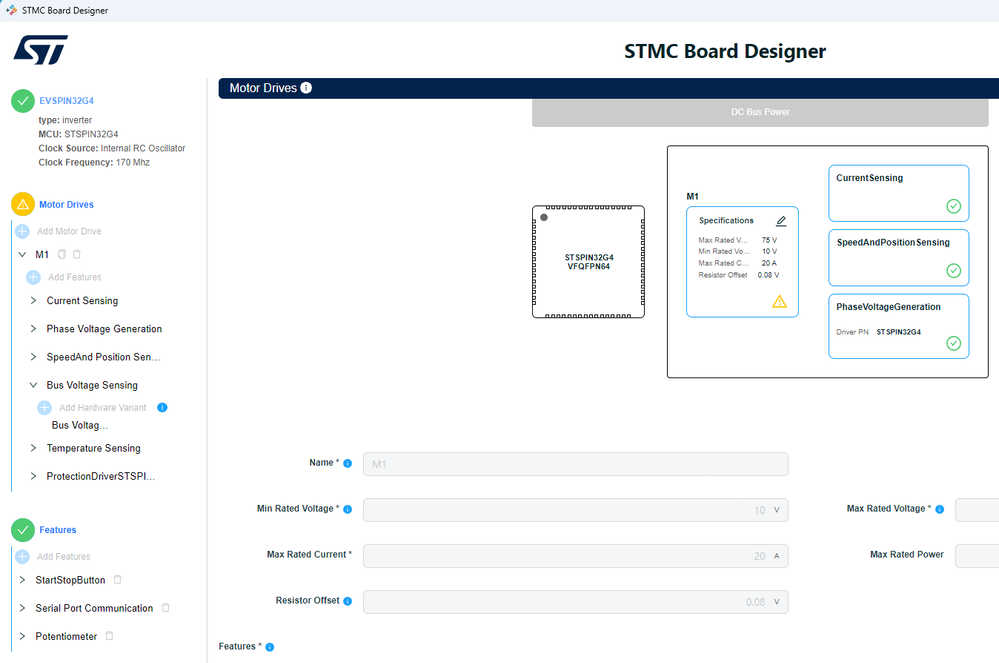Image resolution: width=999 pixels, height=663 pixels.
Task: Select the Specifications card in M1
Action: [742, 262]
